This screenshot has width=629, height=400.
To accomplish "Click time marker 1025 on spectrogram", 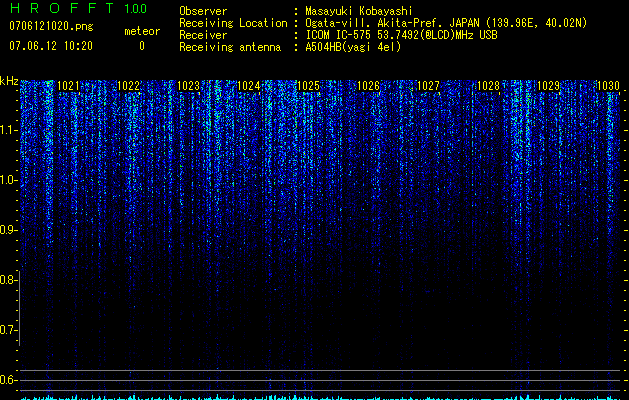I will point(308,86).
